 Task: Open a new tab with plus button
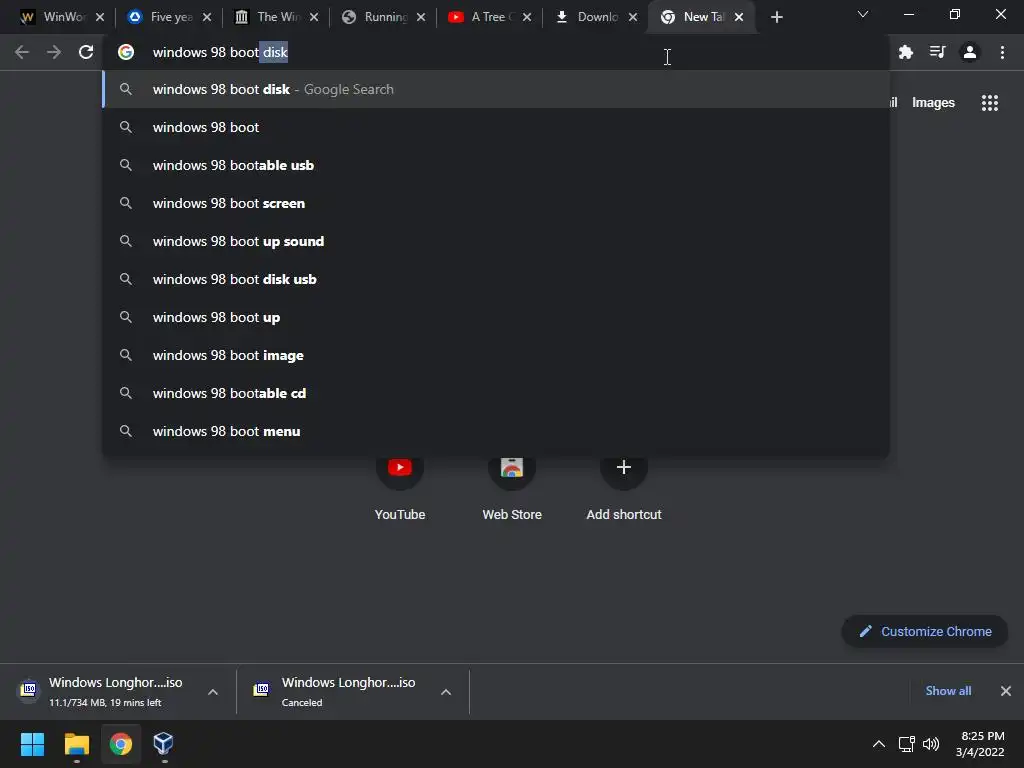[x=776, y=17]
